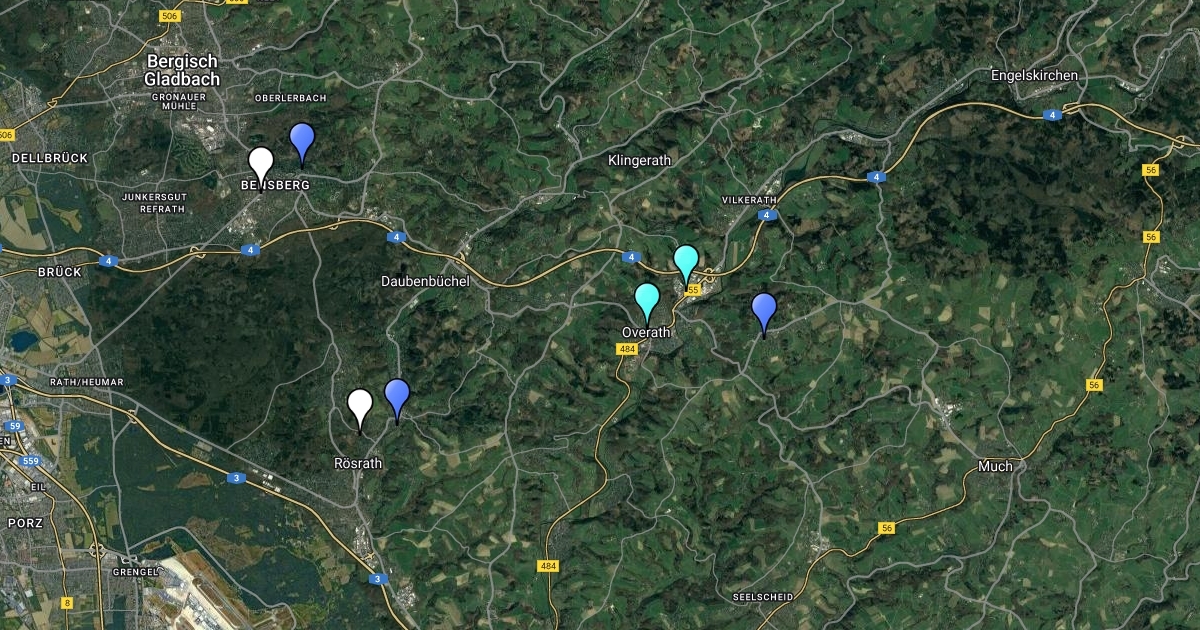Viewport: 1200px width, 630px height.
Task: Click the Dellbrück district label
Action: (x=50, y=158)
